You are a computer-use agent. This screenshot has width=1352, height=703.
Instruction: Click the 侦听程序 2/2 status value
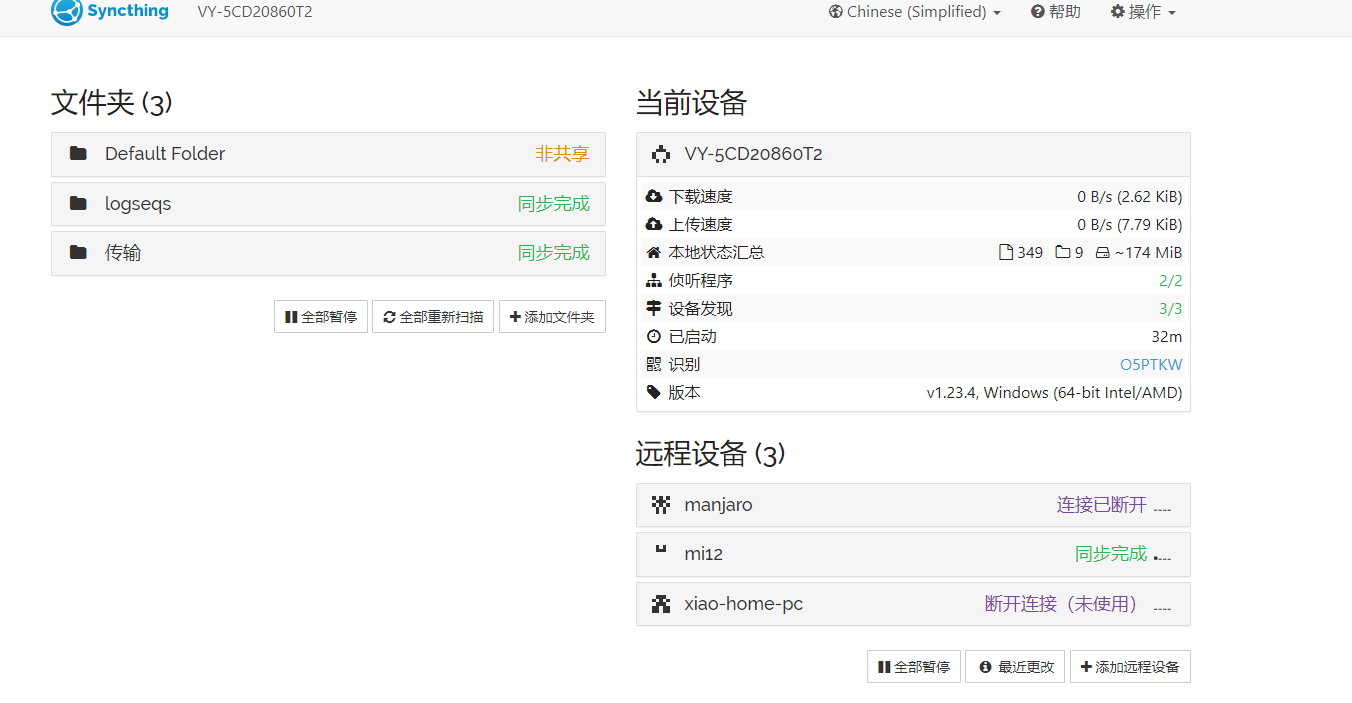pyautogui.click(x=1171, y=280)
